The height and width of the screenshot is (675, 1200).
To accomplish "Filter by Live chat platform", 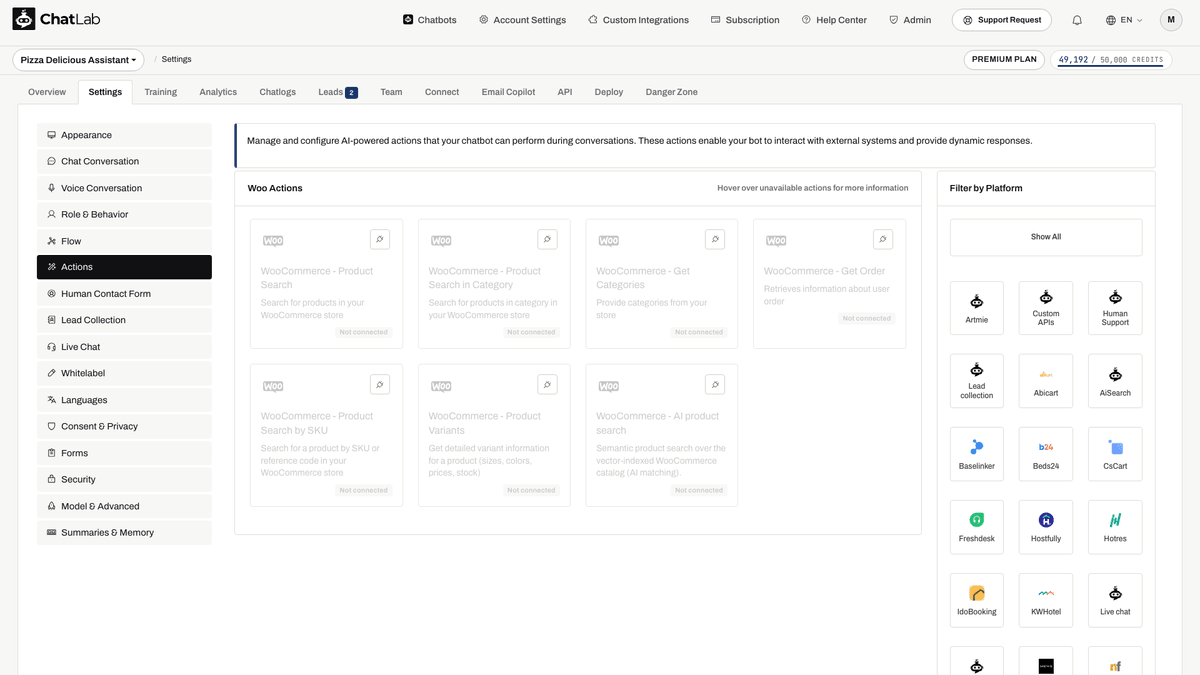I will pyautogui.click(x=1115, y=600).
